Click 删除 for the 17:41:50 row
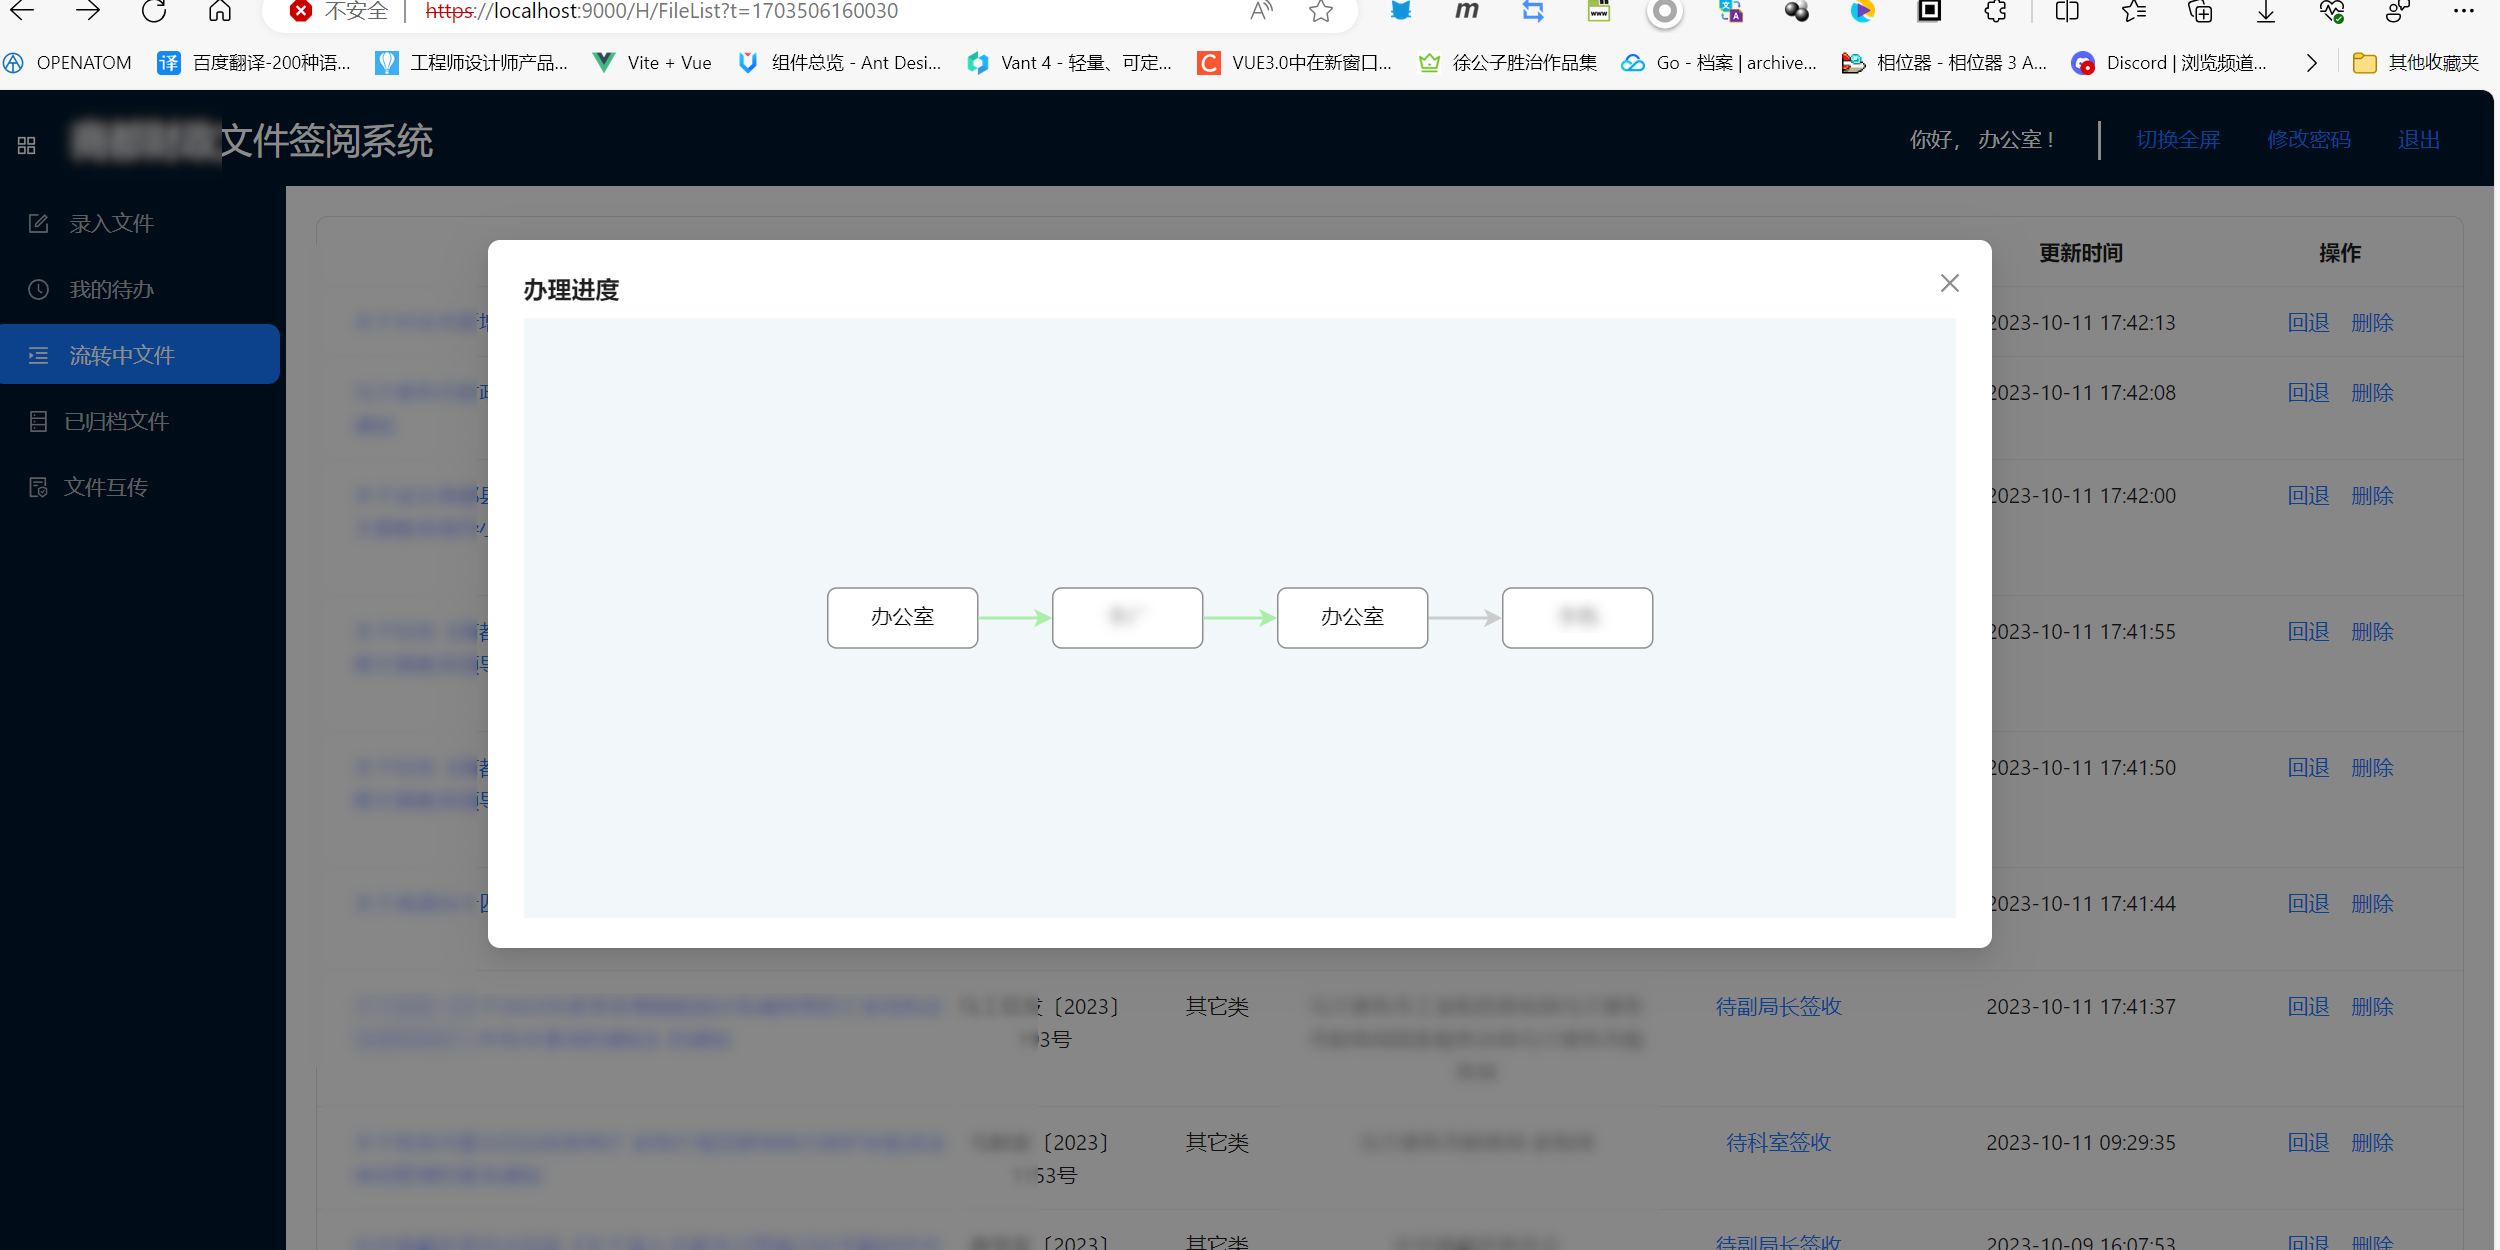The image size is (2500, 1250). tap(2372, 768)
